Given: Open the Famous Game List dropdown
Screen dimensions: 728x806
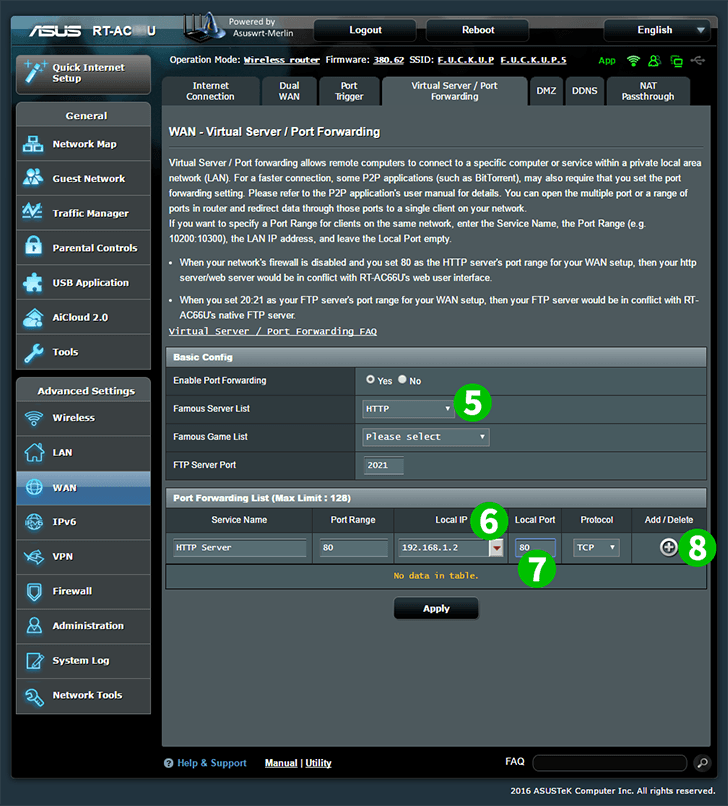Looking at the screenshot, I should click(426, 437).
